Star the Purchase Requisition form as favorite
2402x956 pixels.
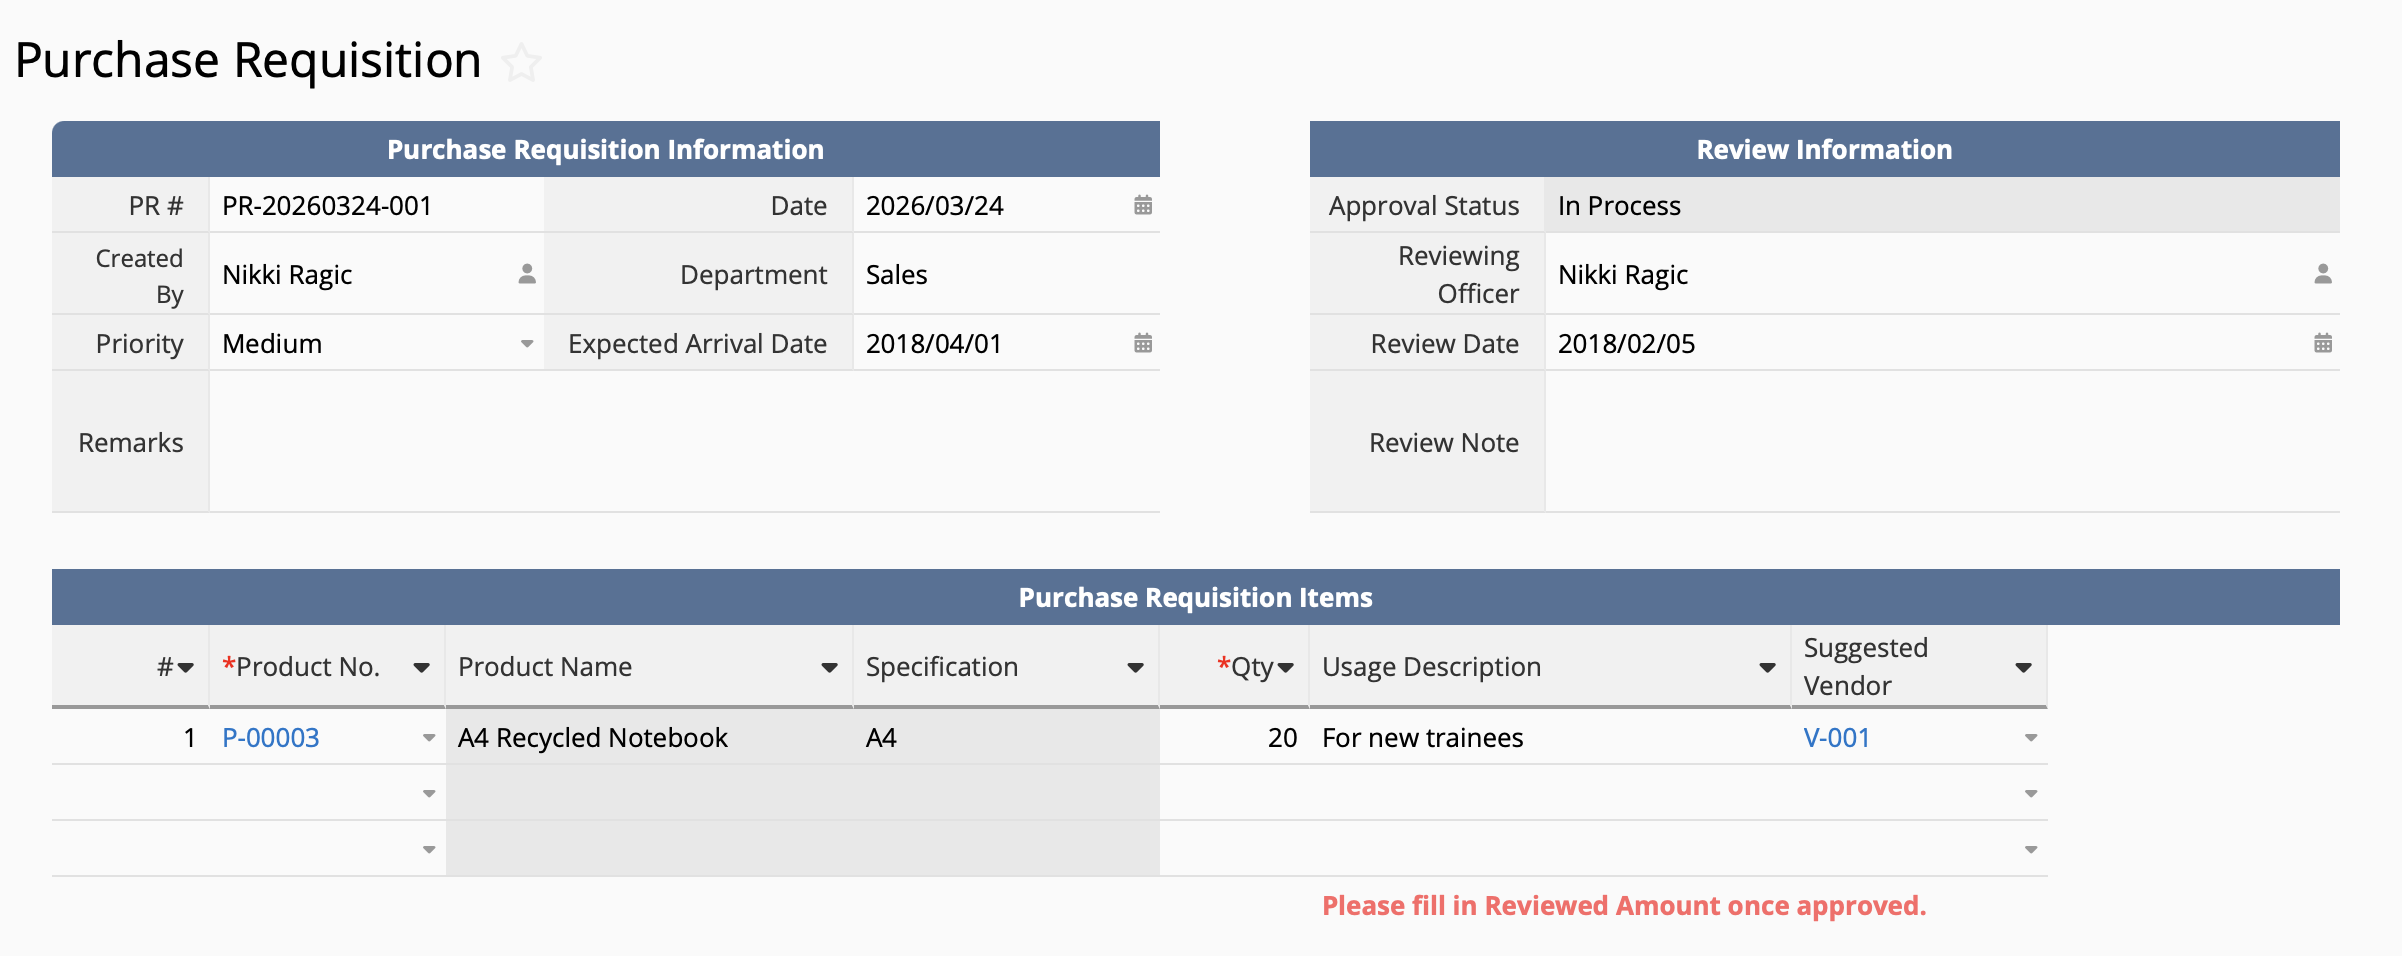pyautogui.click(x=521, y=63)
